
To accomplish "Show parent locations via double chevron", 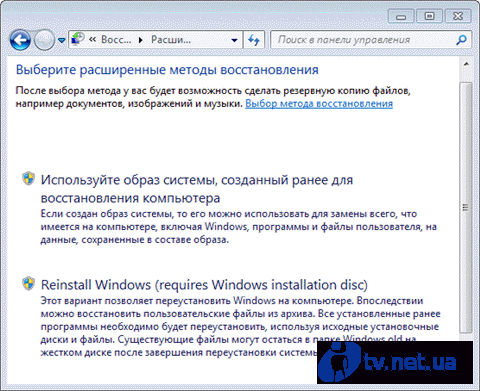I will (x=93, y=40).
